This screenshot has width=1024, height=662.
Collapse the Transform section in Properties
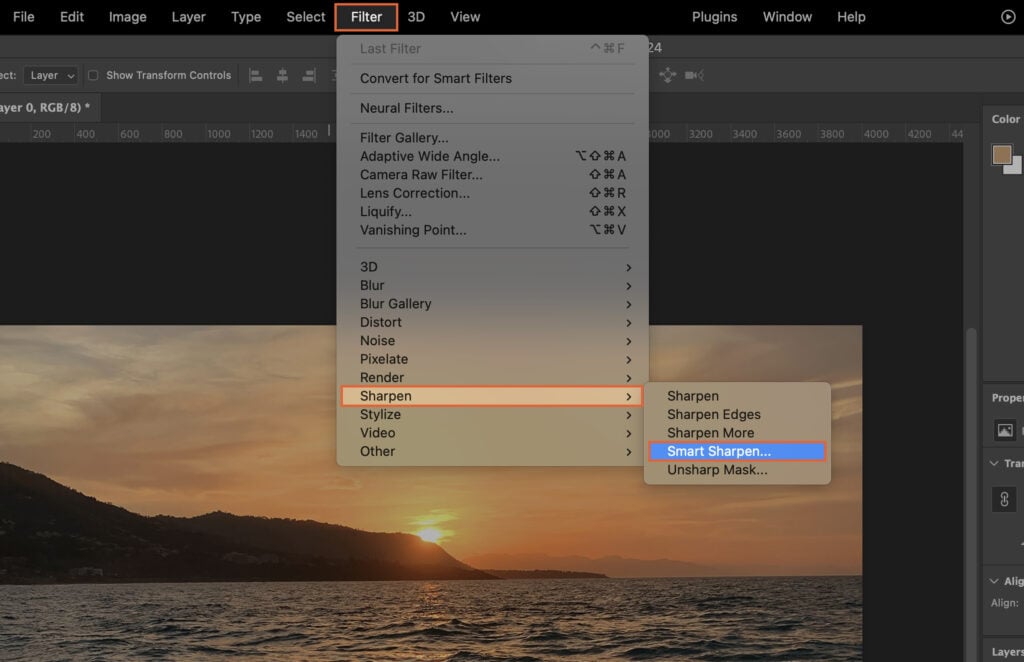coord(995,463)
